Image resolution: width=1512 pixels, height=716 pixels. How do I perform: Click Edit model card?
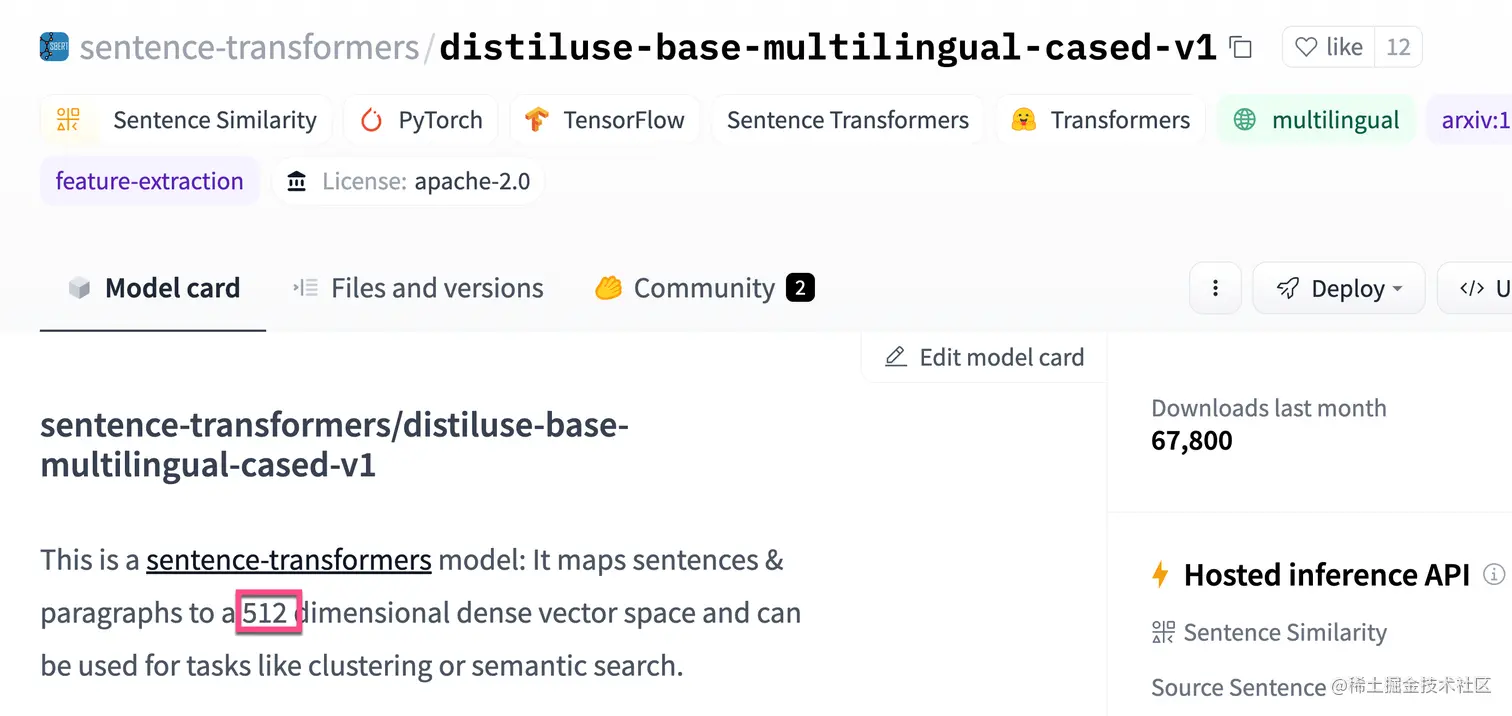point(984,357)
